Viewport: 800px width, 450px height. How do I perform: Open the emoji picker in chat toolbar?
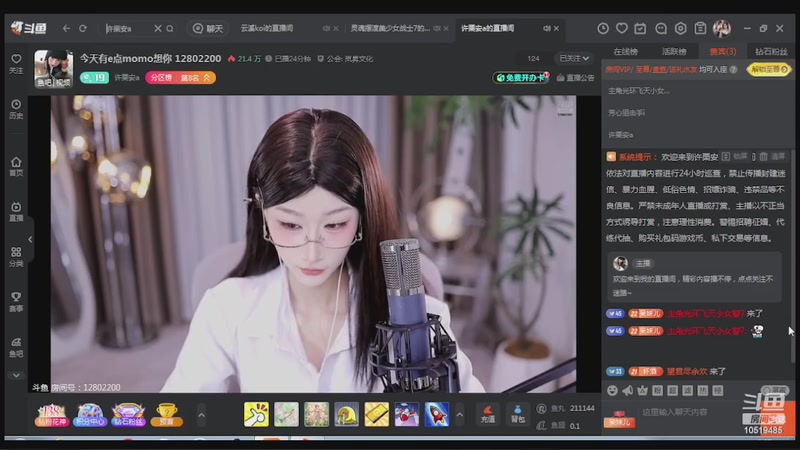(612, 390)
